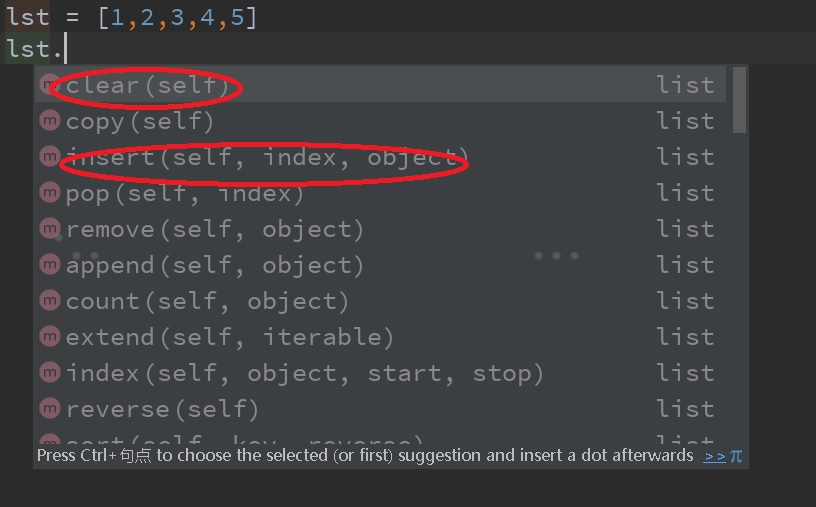The height and width of the screenshot is (507, 816).
Task: Open the next tip arrows link
Action: (714, 456)
